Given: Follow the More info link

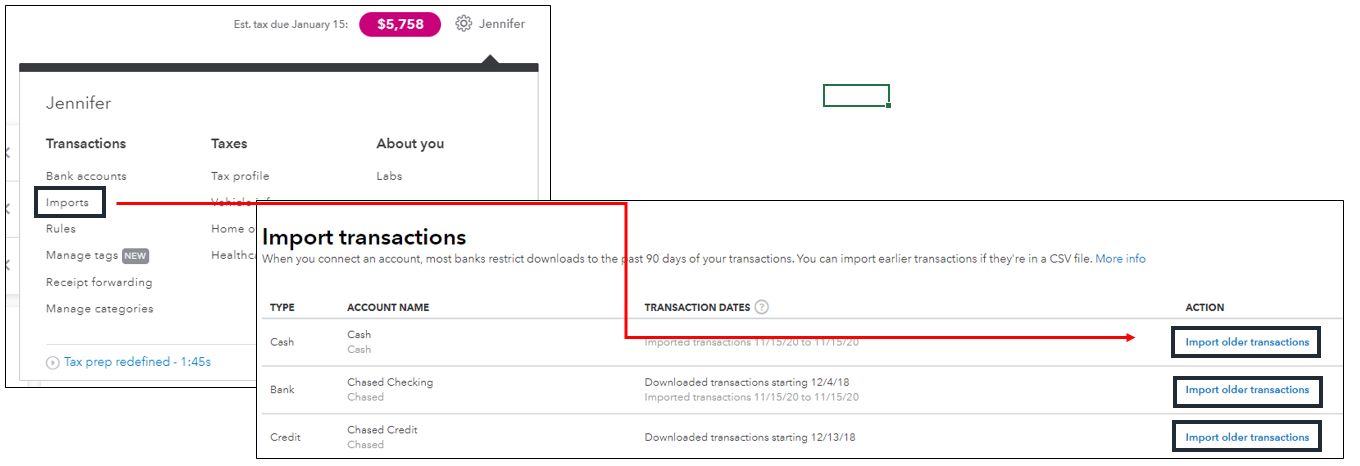Looking at the screenshot, I should pos(1120,259).
